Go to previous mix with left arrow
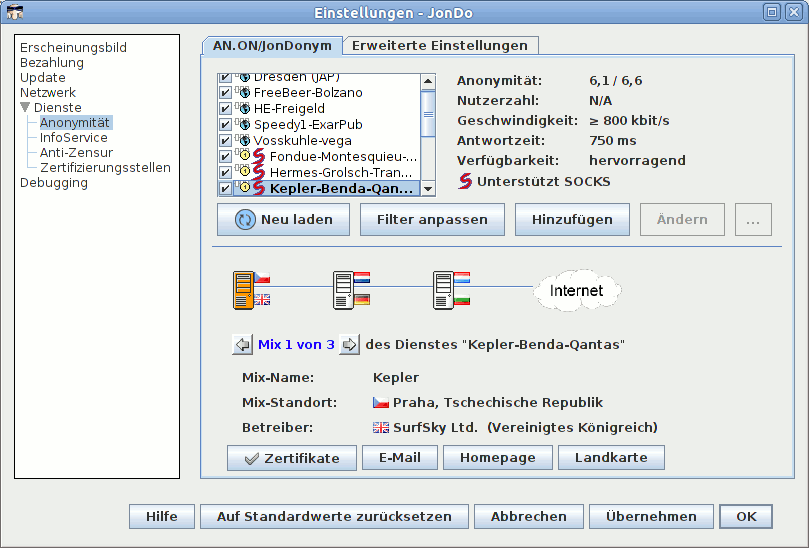This screenshot has height=548, width=809. [x=242, y=344]
